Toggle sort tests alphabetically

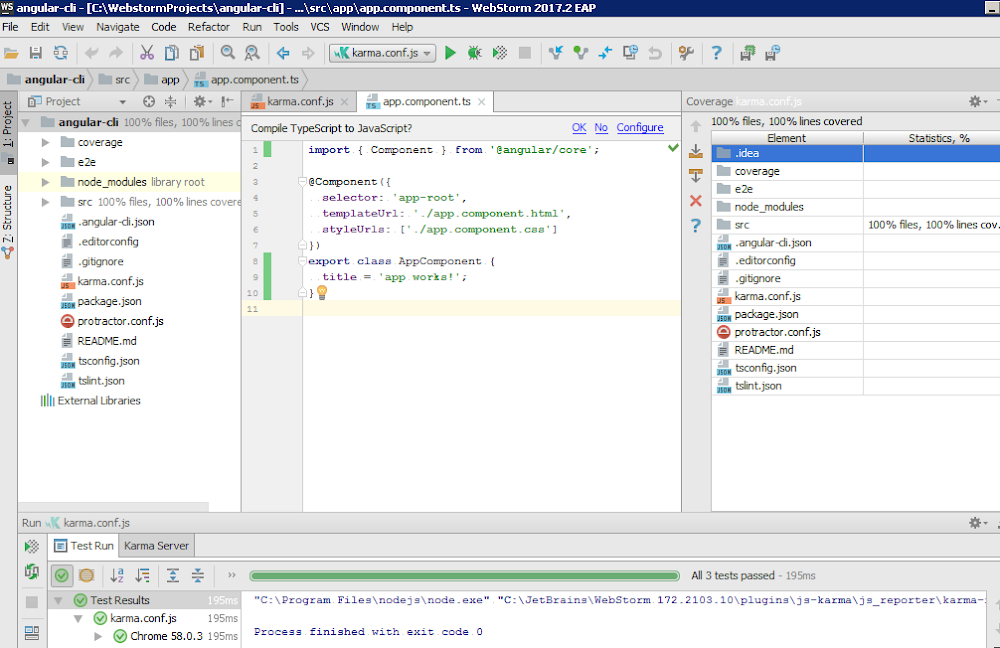pos(117,575)
